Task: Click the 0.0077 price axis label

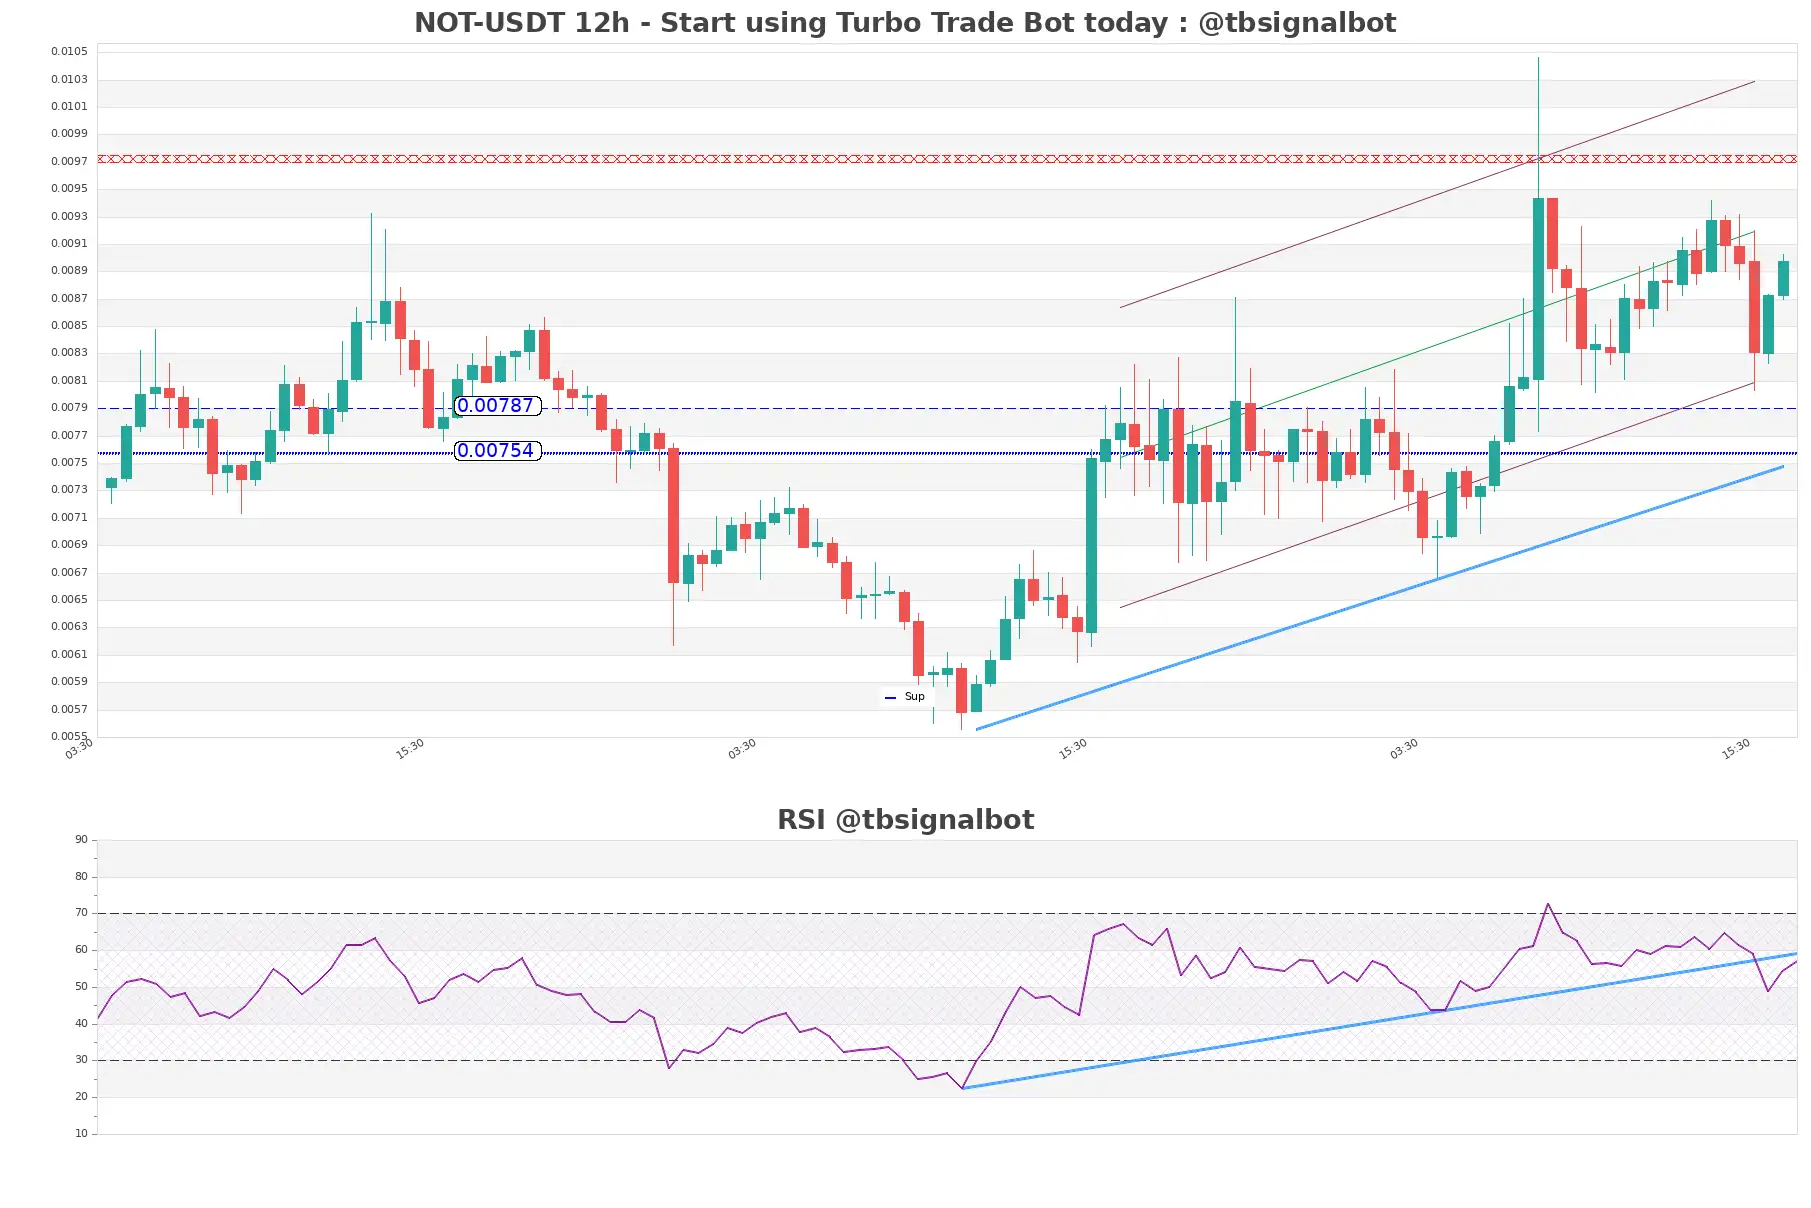Action: point(69,435)
